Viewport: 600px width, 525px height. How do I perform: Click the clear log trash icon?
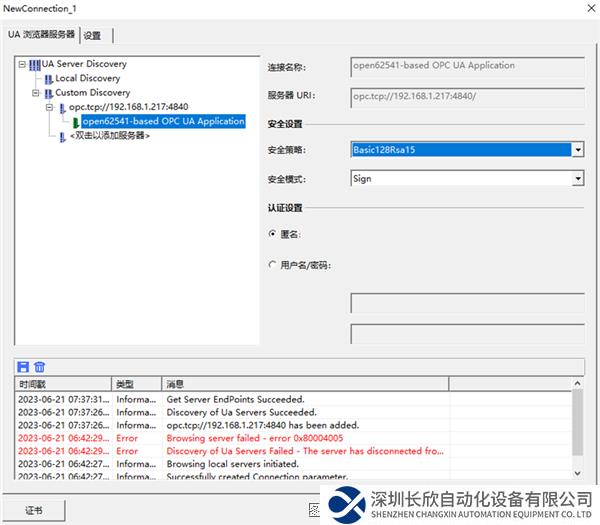coord(39,367)
